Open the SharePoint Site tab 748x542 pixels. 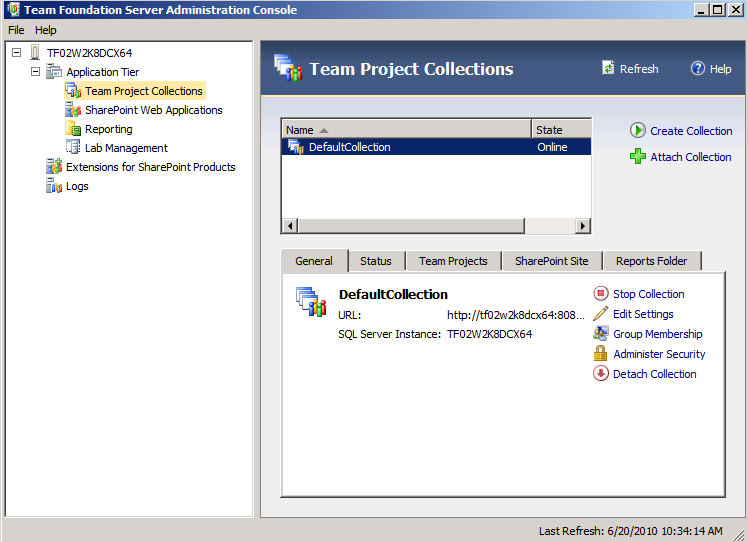(x=551, y=261)
